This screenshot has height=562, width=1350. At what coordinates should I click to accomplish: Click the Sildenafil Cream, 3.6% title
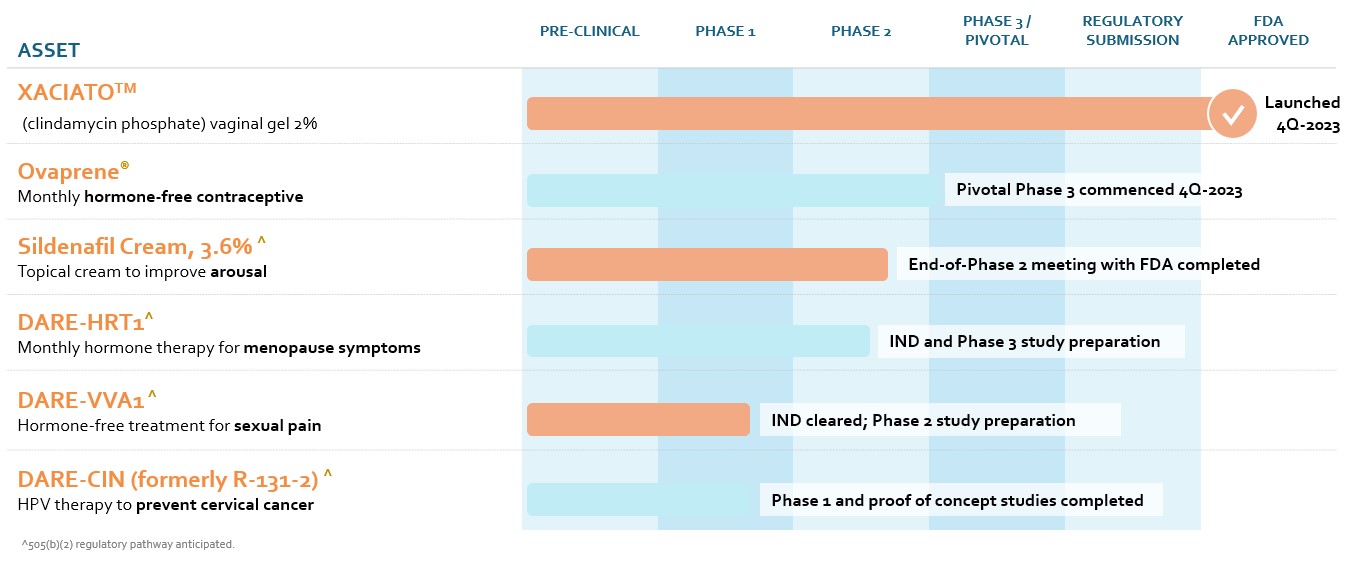click(x=142, y=246)
